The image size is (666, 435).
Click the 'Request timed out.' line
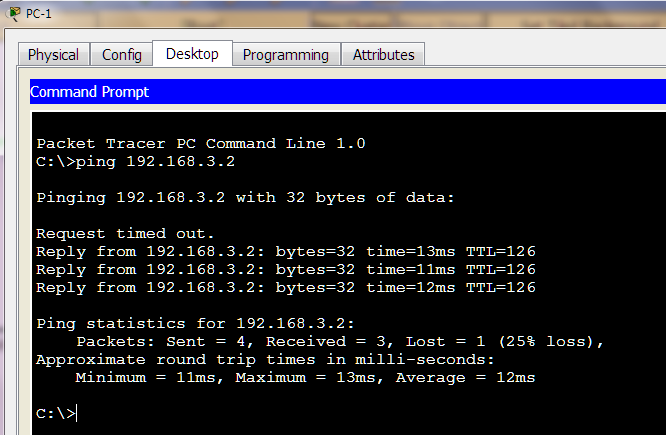(x=125, y=233)
